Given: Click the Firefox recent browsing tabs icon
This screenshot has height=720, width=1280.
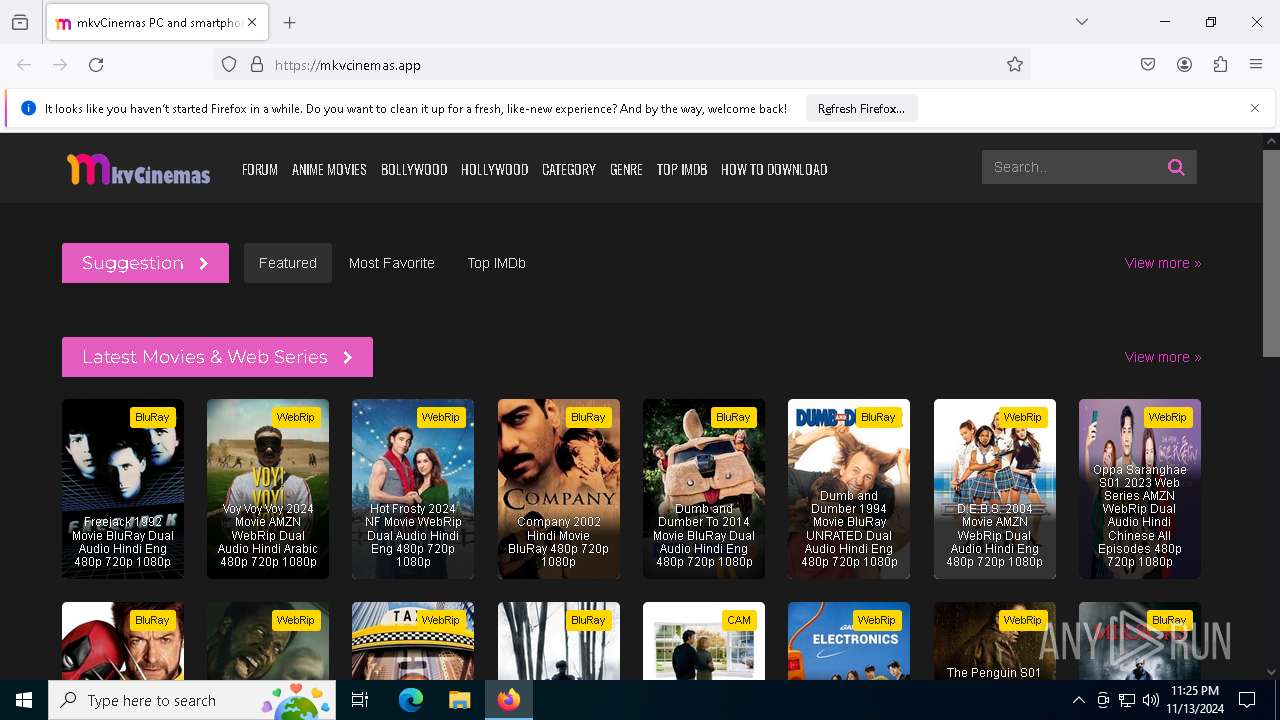Looking at the screenshot, I should coord(20,23).
